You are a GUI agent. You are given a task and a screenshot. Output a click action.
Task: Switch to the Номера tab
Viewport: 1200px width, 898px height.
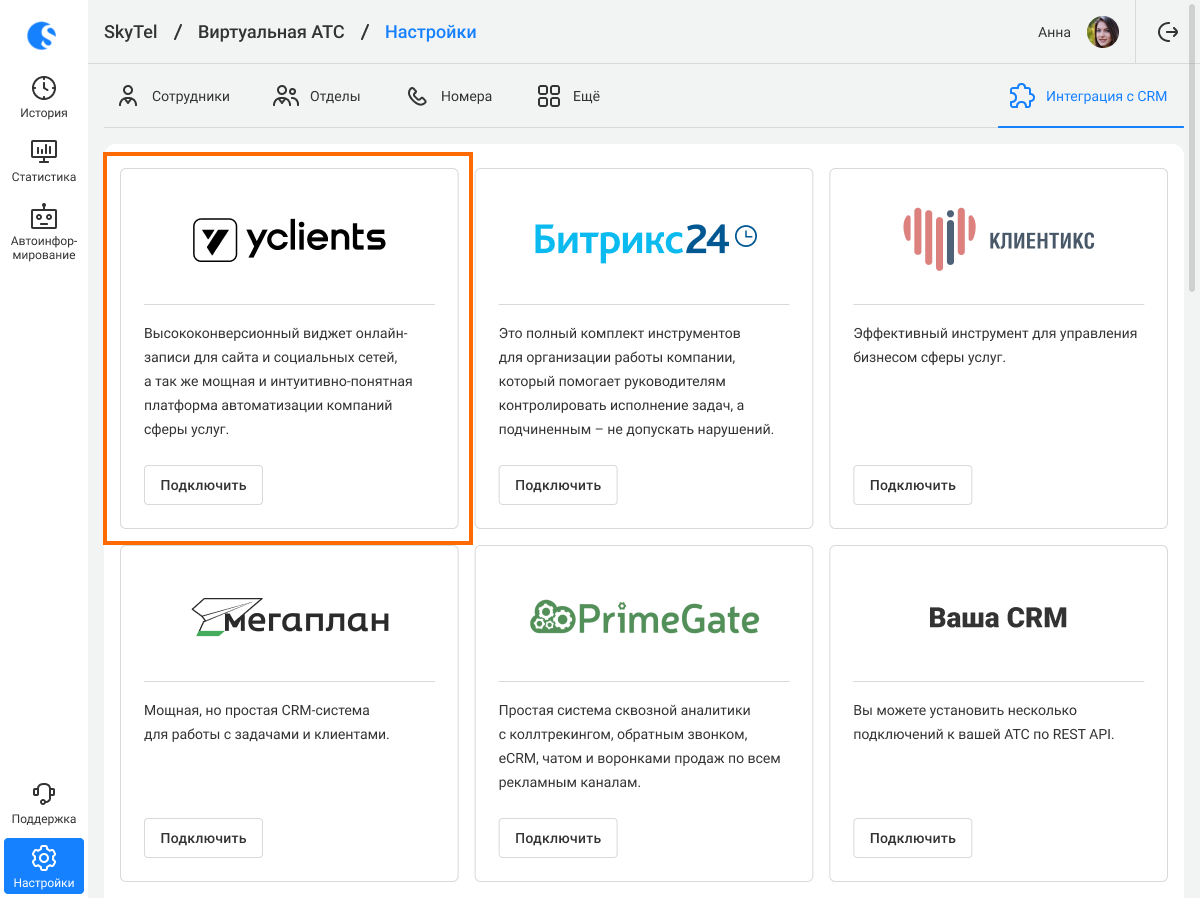(x=450, y=96)
